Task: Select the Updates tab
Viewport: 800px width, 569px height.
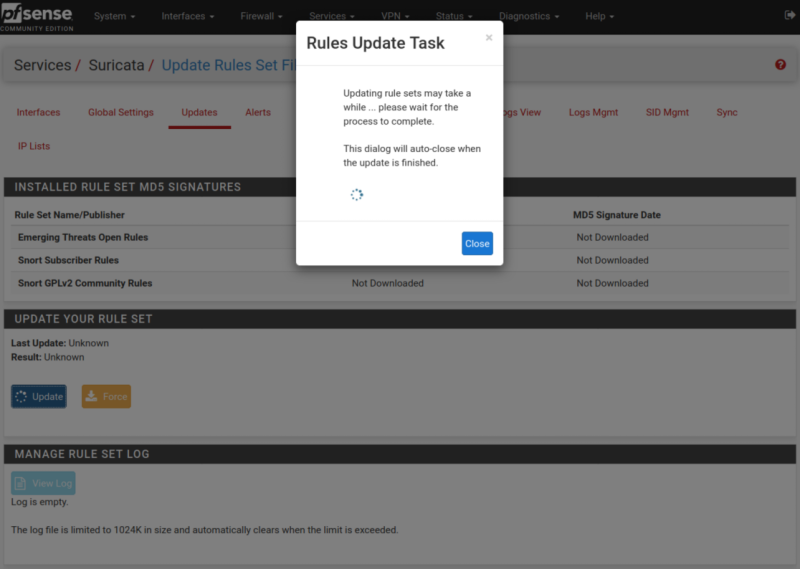Action: pos(199,112)
